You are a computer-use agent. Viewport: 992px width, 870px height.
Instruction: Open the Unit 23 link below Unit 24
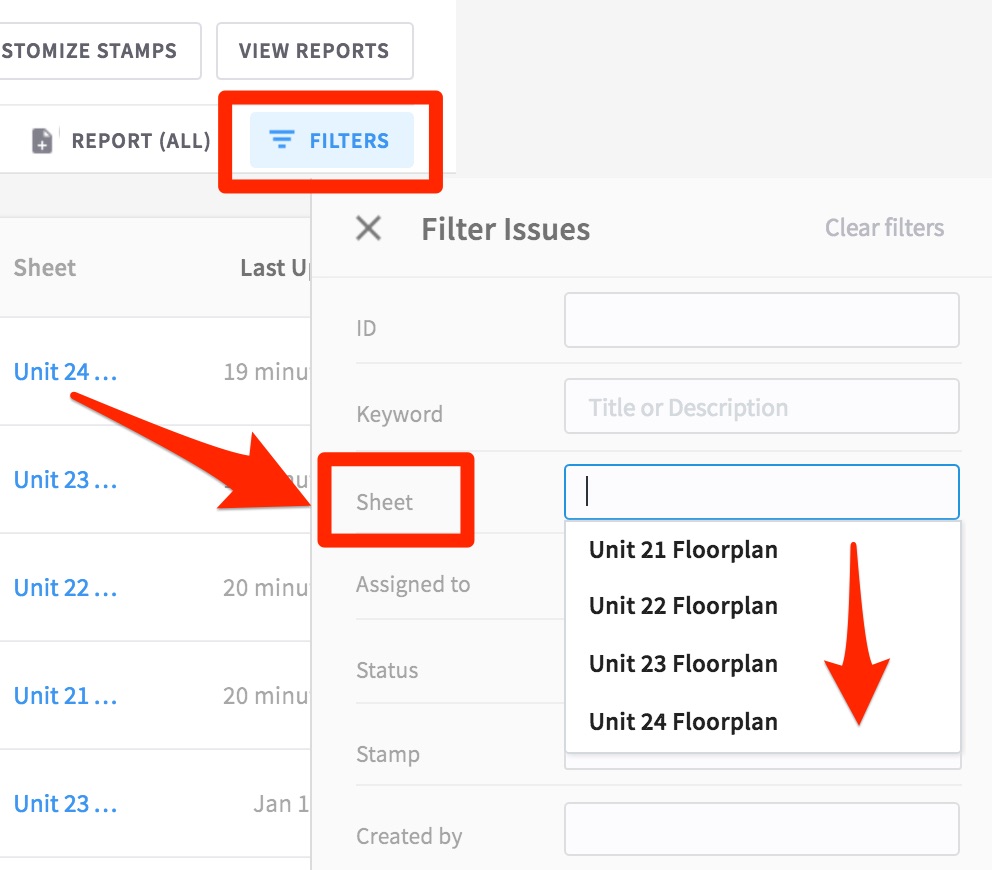pos(65,480)
